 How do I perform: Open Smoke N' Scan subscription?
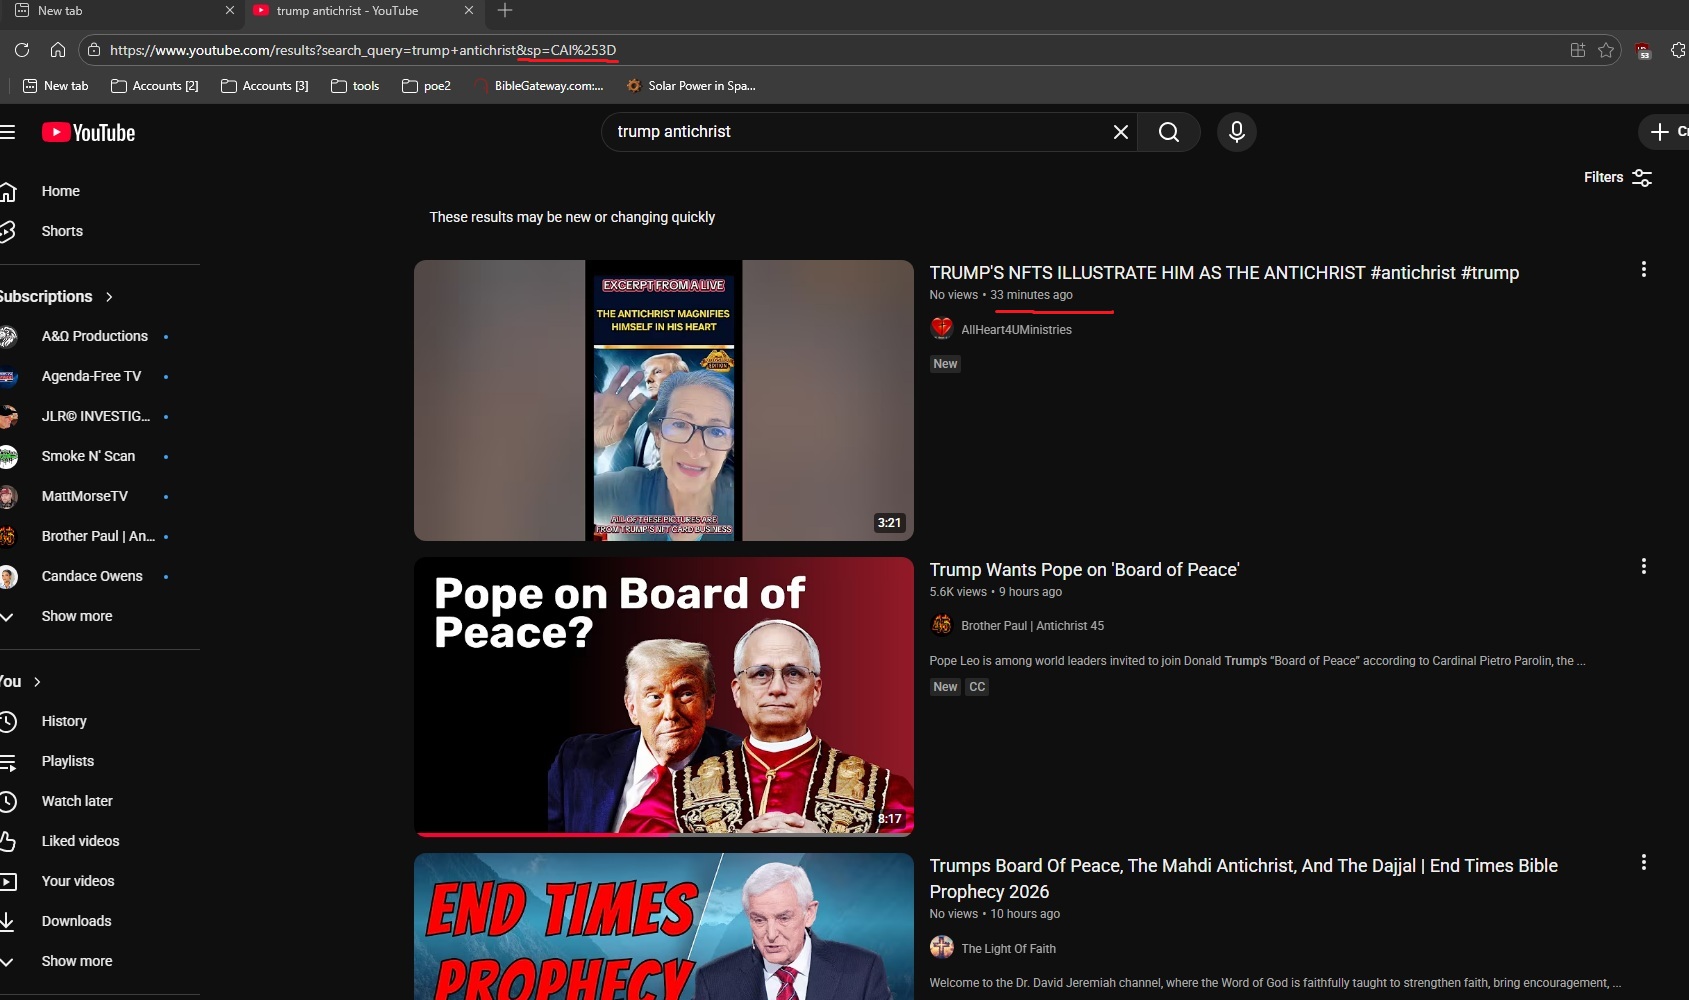pos(88,456)
